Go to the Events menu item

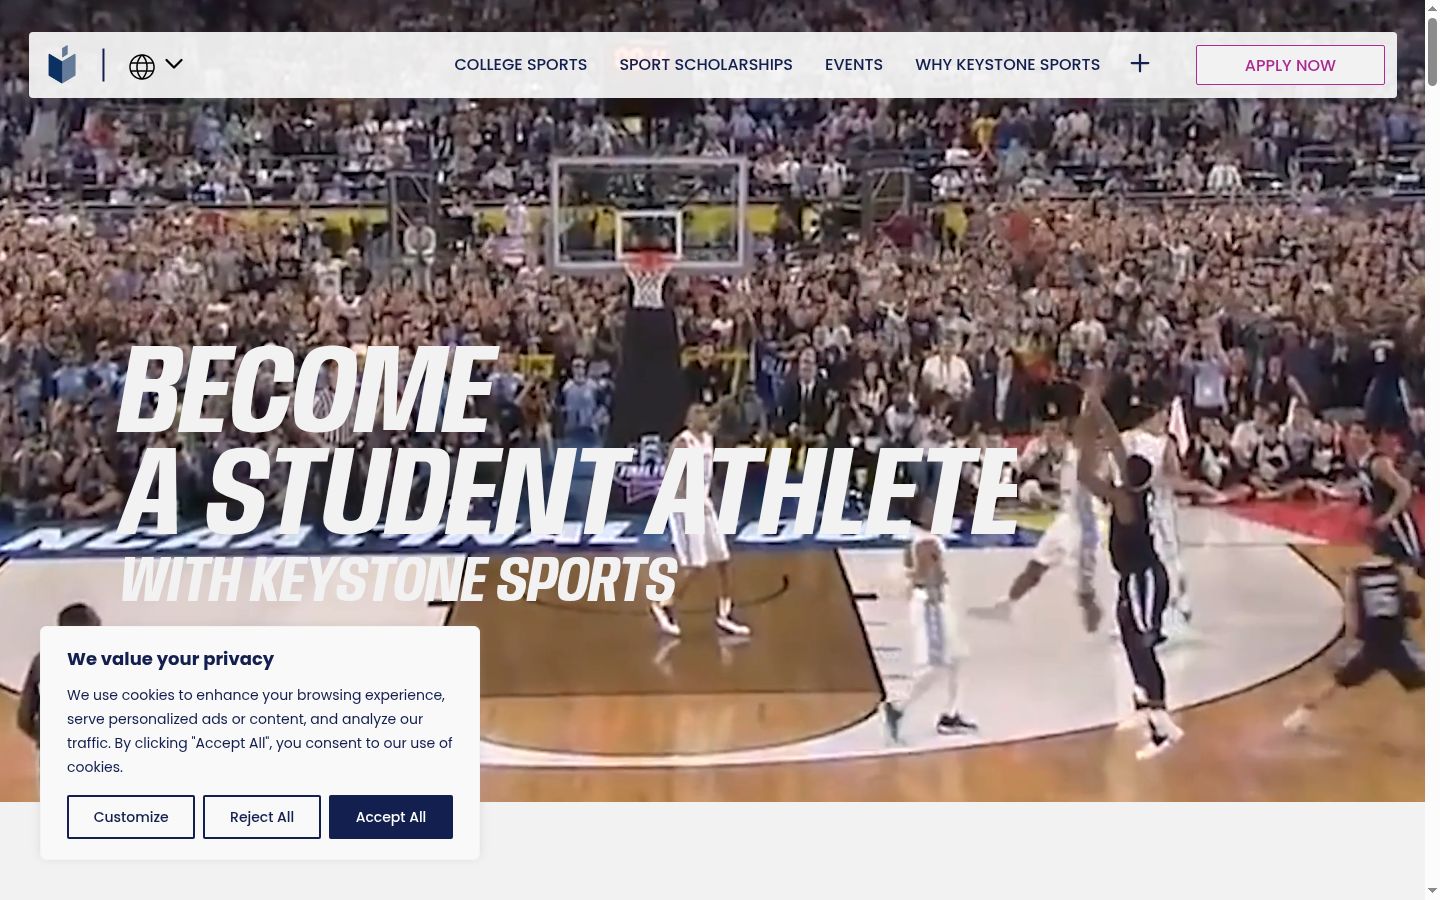click(854, 65)
